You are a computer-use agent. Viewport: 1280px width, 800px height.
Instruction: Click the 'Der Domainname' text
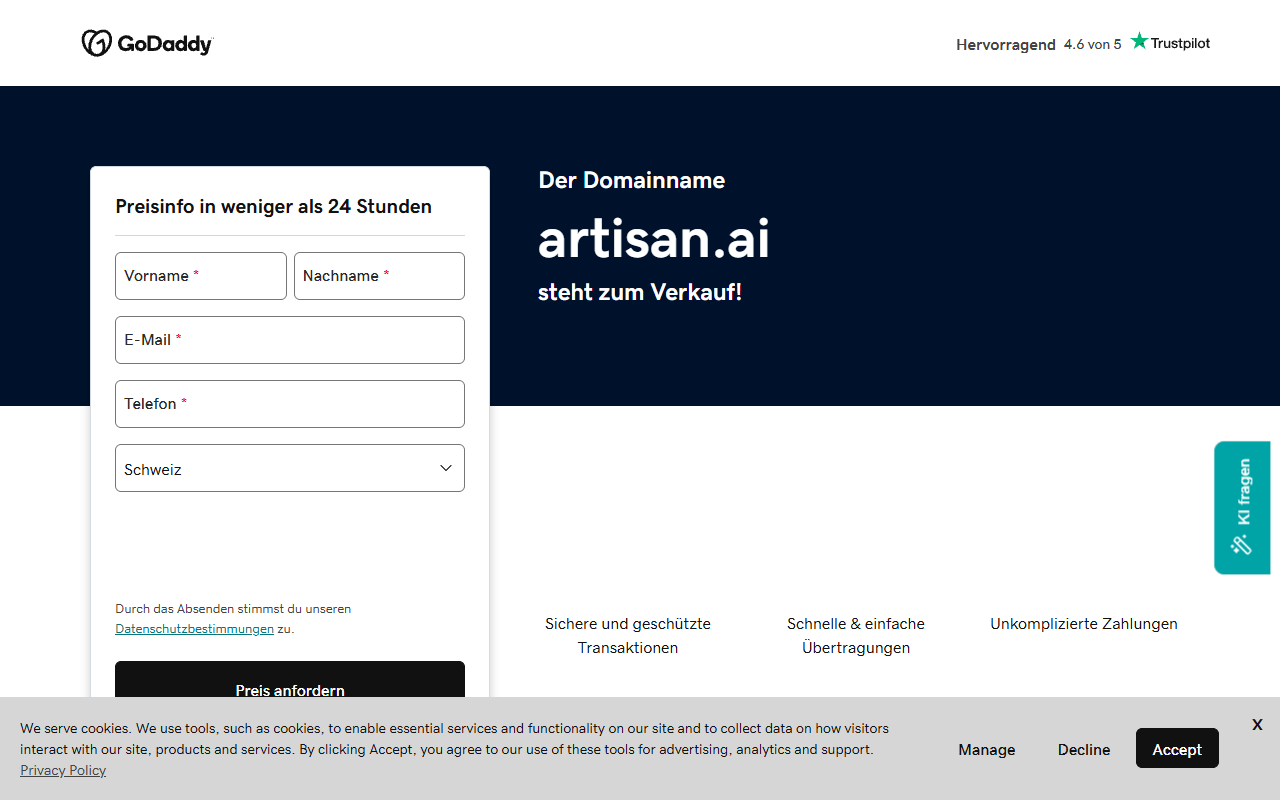coord(632,180)
